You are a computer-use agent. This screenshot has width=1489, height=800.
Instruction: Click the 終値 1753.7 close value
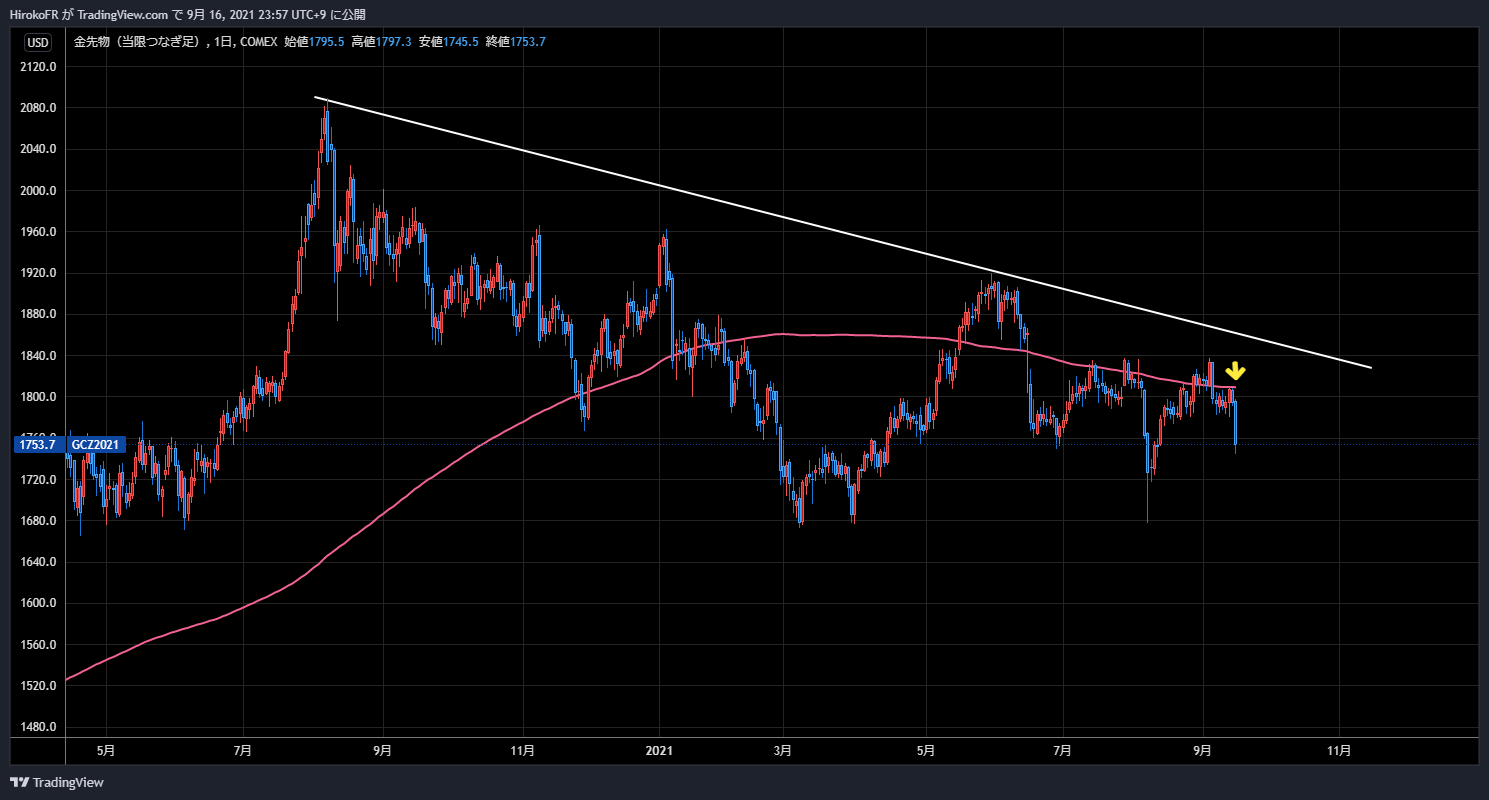pos(515,42)
